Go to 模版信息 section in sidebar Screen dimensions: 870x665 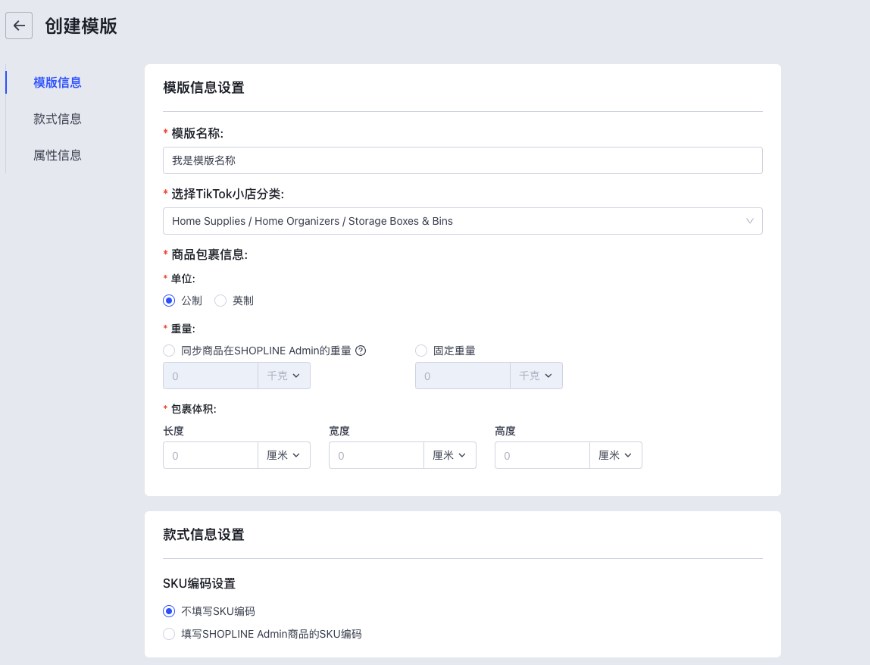coord(57,82)
